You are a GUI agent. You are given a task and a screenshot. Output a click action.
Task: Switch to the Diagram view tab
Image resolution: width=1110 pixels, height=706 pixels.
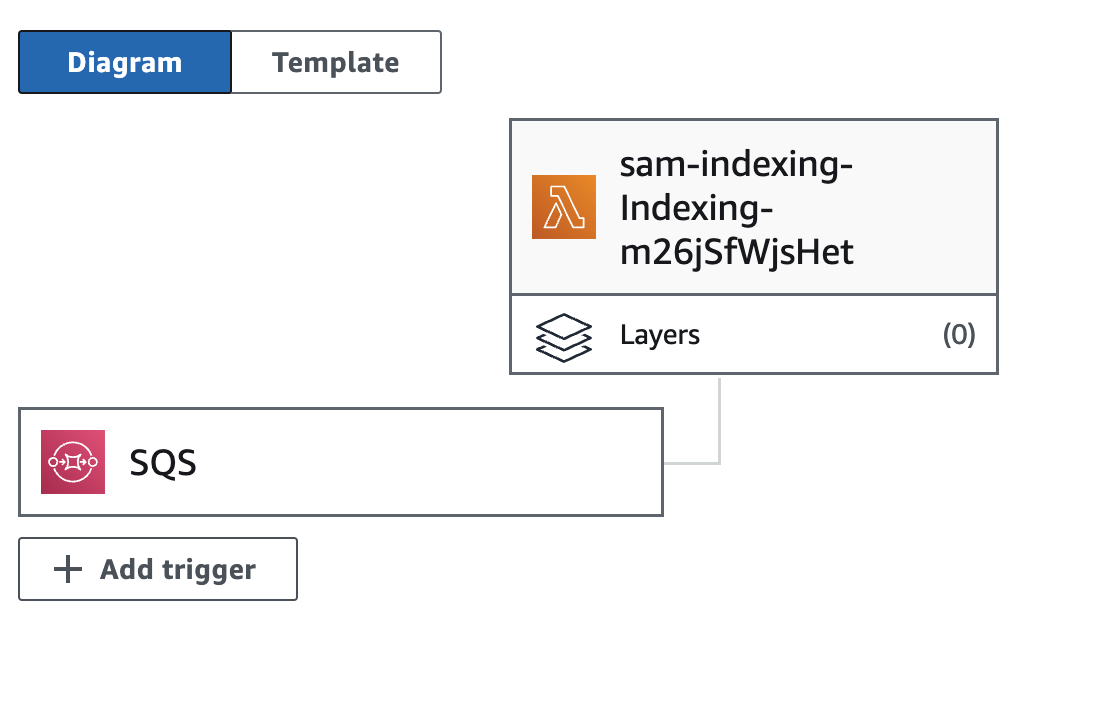point(125,62)
